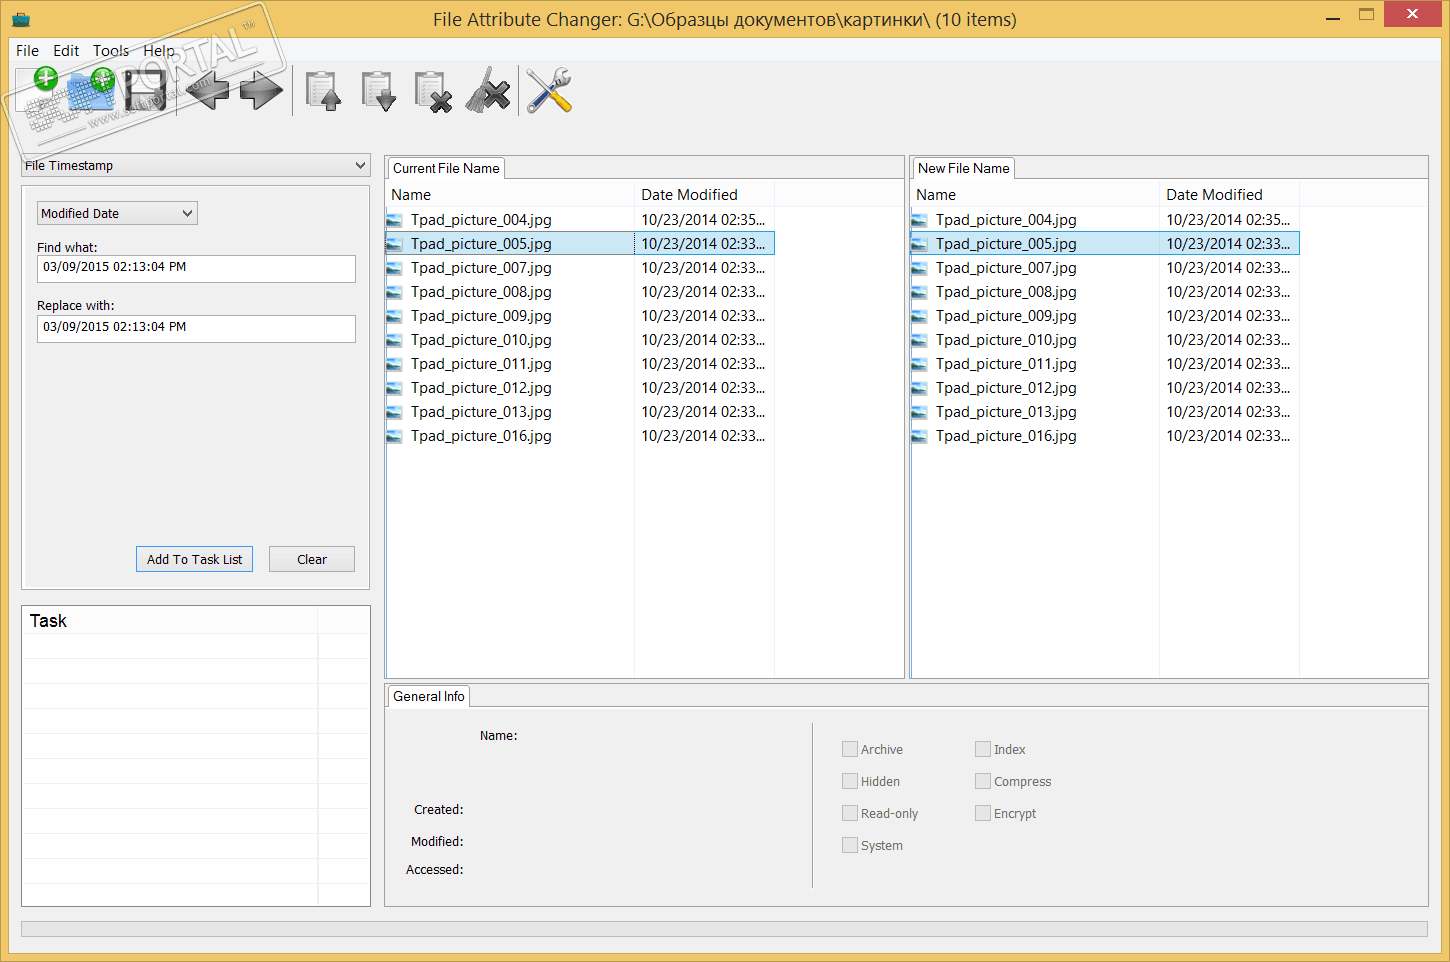Sort by Date Modified in Current File Name list

[704, 195]
